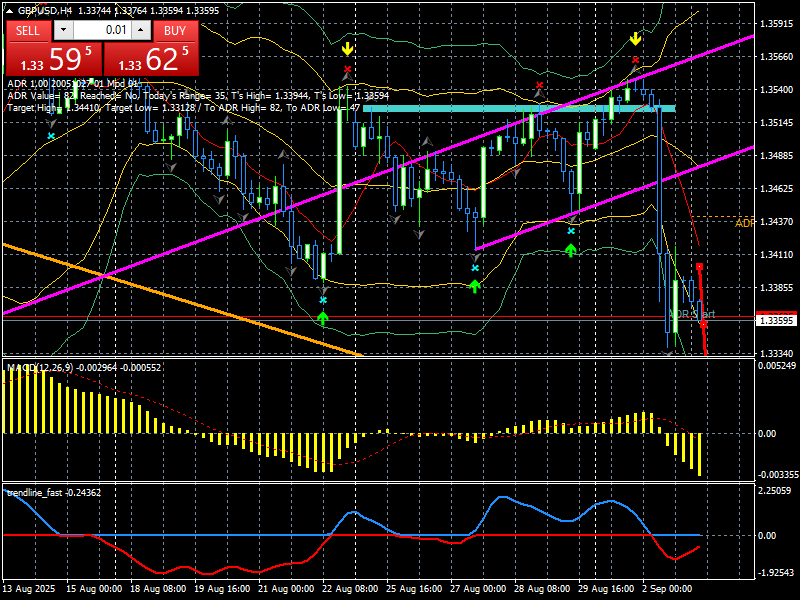Click the 1.35400 price axis label

click(777, 89)
